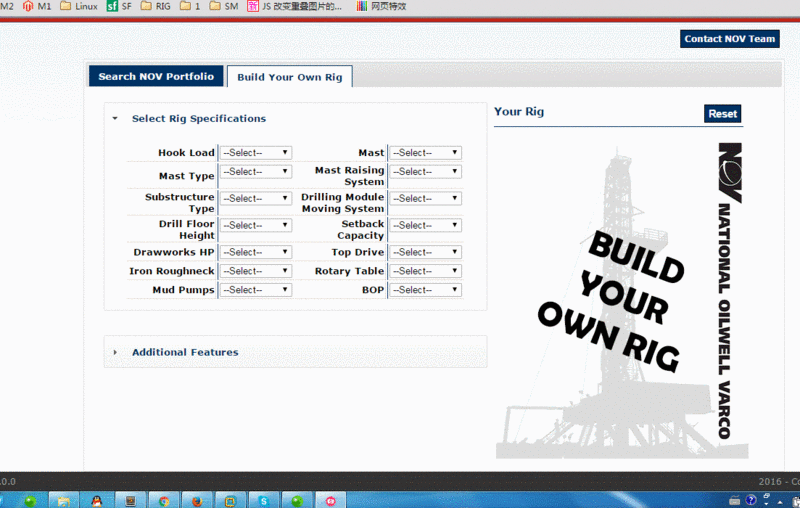Click the Build Your Own Rig image
This screenshot has width=800, height=508.
tap(621, 300)
